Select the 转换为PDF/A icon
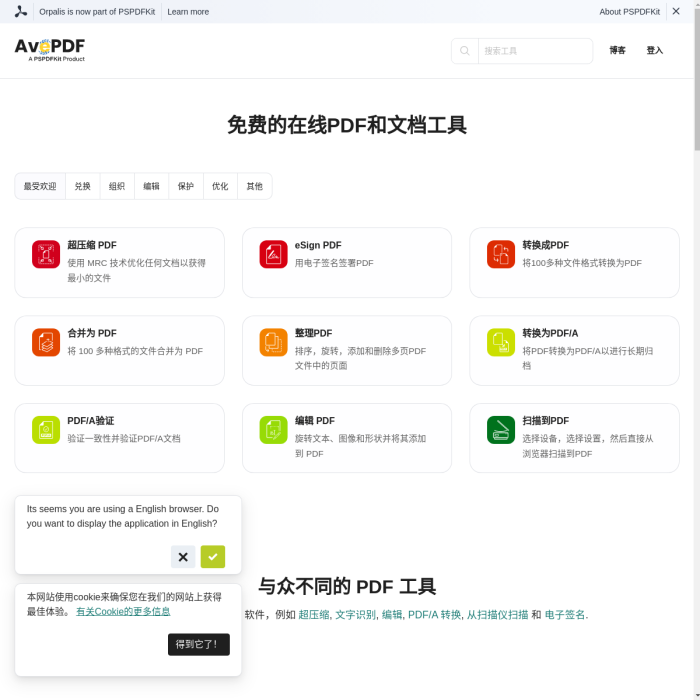The height and width of the screenshot is (700, 700). click(x=501, y=342)
